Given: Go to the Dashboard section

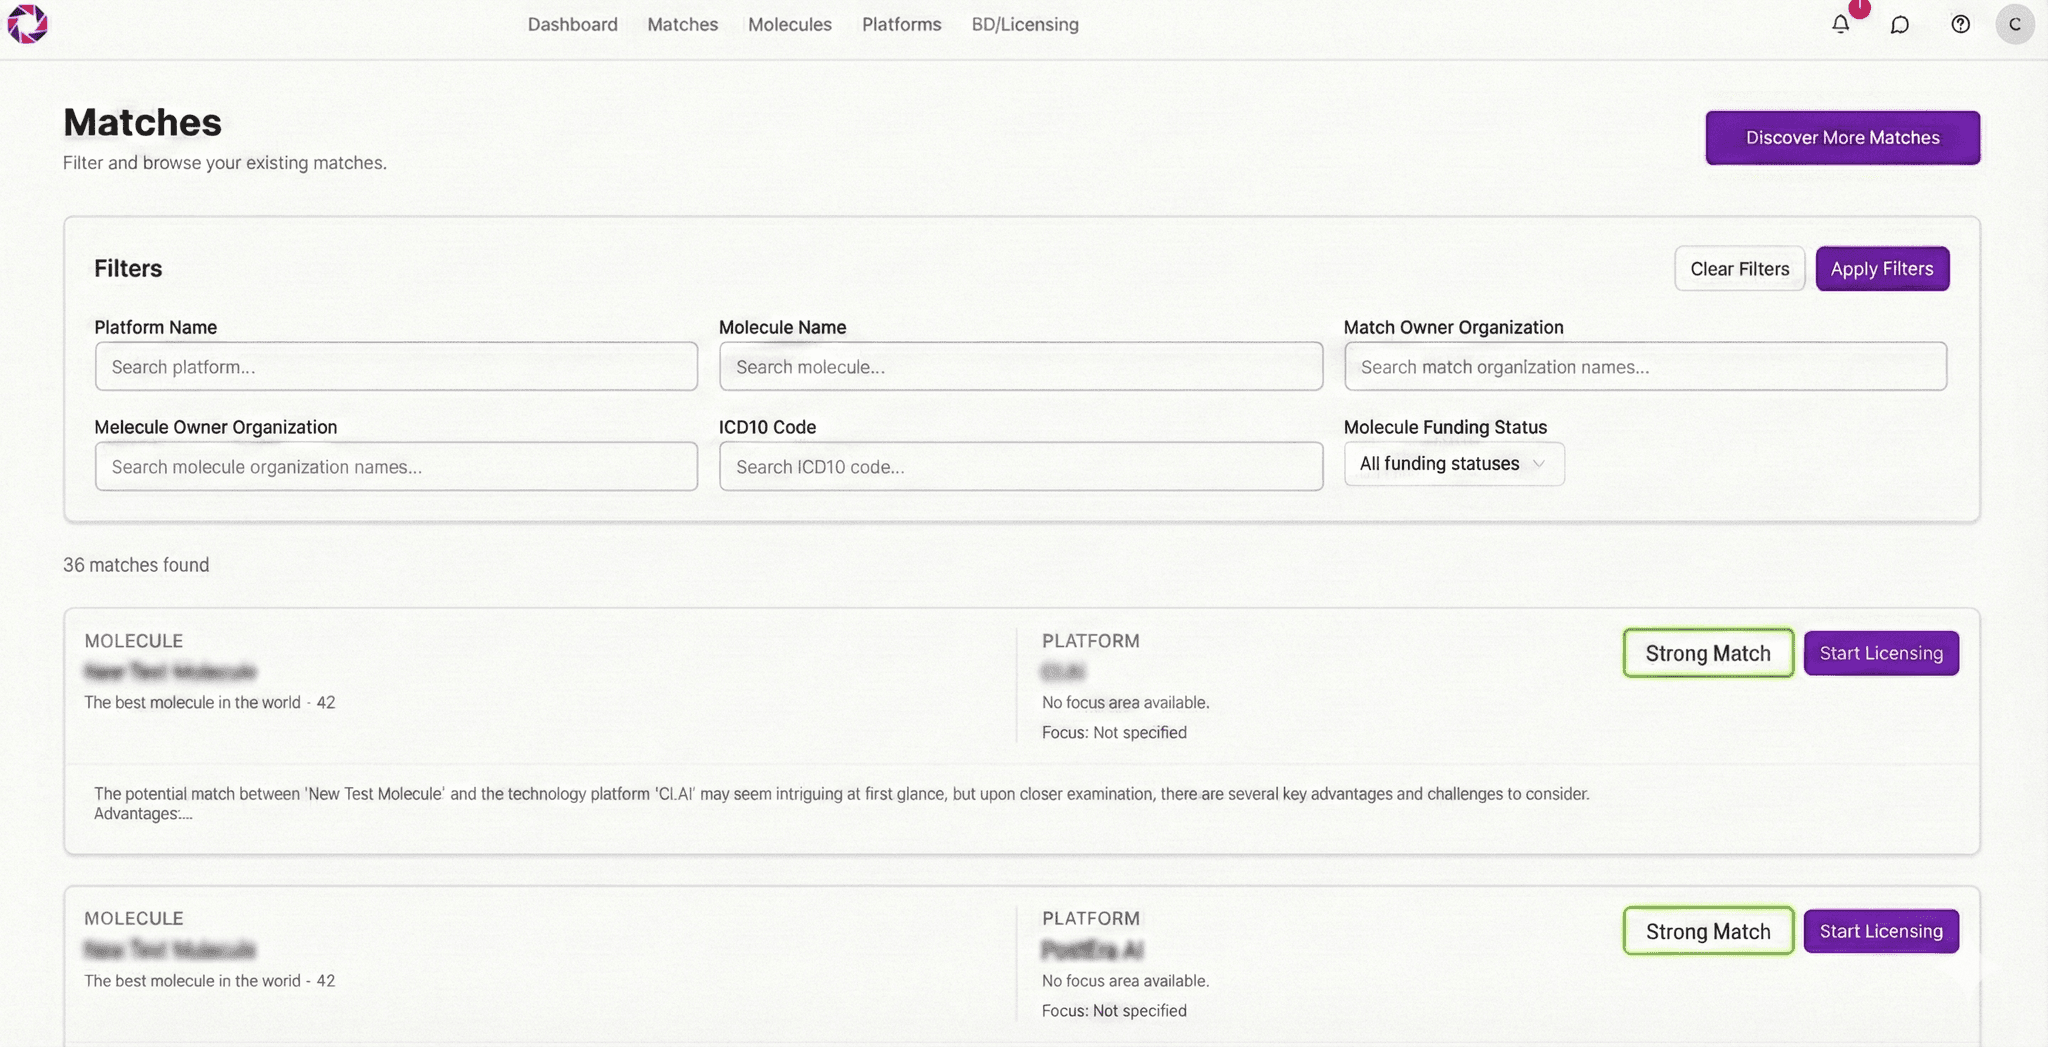Looking at the screenshot, I should [x=573, y=24].
